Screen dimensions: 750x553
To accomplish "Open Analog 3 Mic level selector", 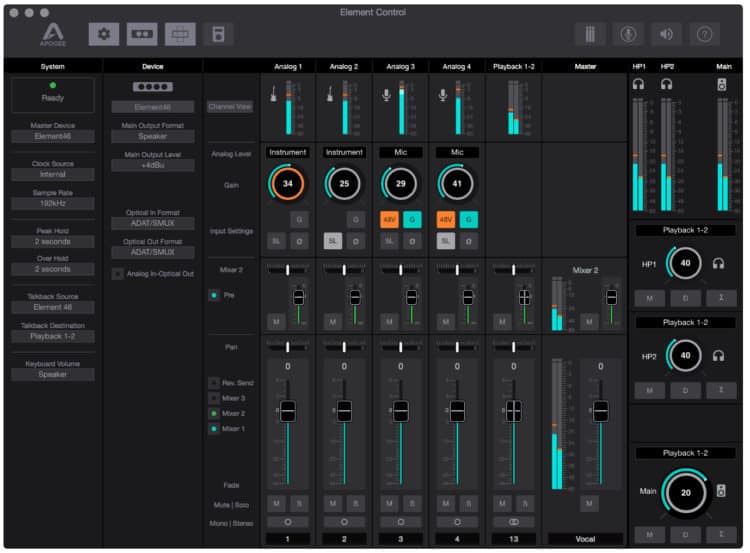I will click(x=400, y=152).
